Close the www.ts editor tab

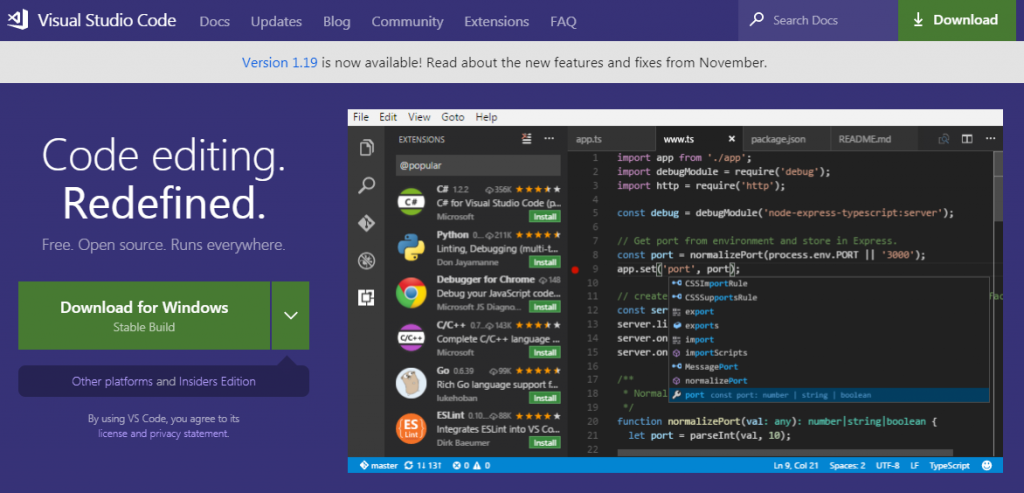pos(731,139)
